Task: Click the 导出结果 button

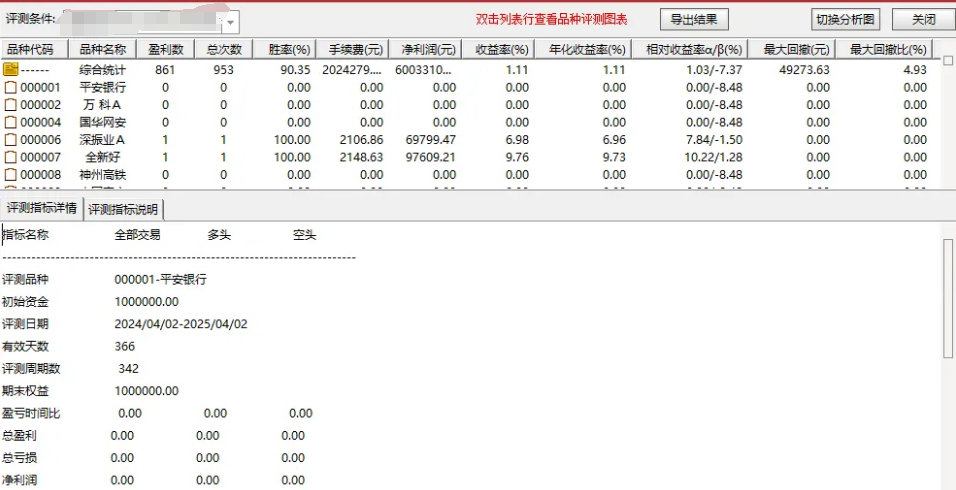Action: click(694, 19)
